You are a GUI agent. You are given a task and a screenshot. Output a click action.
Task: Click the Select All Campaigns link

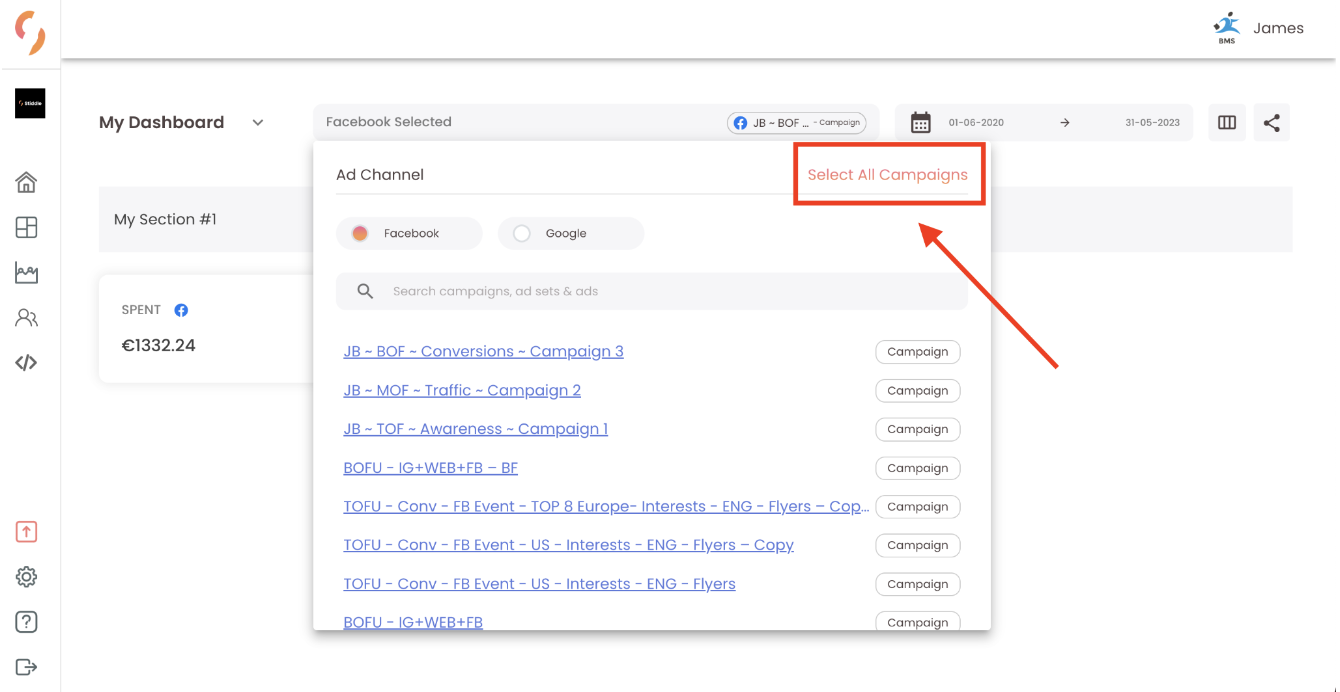pos(888,175)
